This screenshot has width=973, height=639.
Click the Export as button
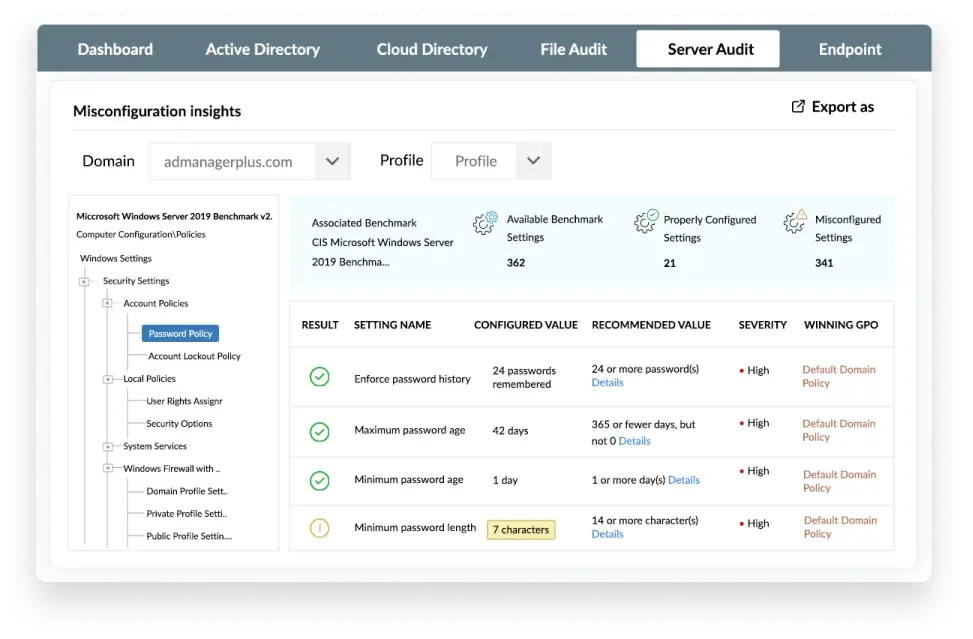833,107
